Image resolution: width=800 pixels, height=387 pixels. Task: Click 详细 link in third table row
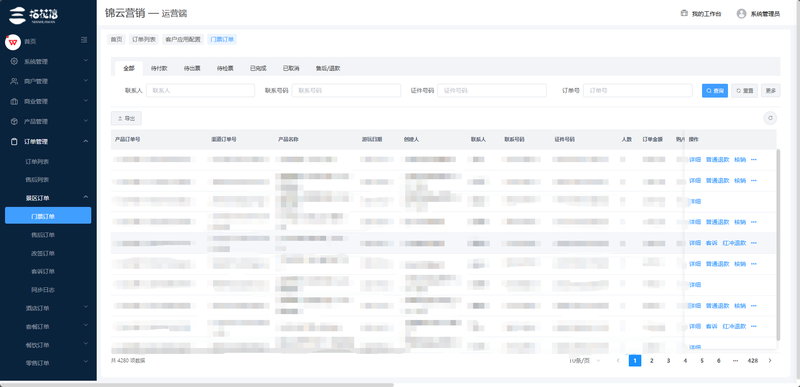(x=695, y=201)
